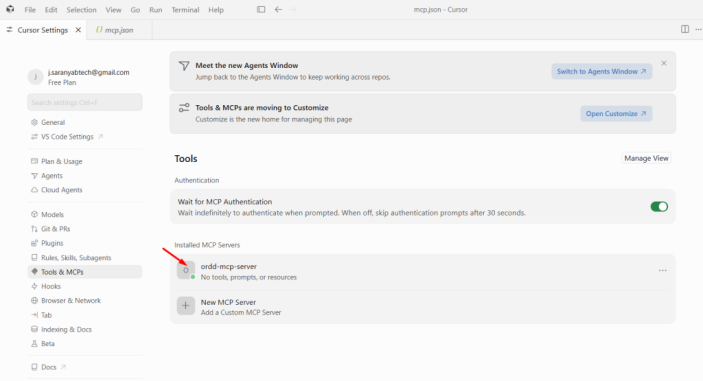Open the Selection menu
The width and height of the screenshot is (703, 381).
tap(81, 9)
